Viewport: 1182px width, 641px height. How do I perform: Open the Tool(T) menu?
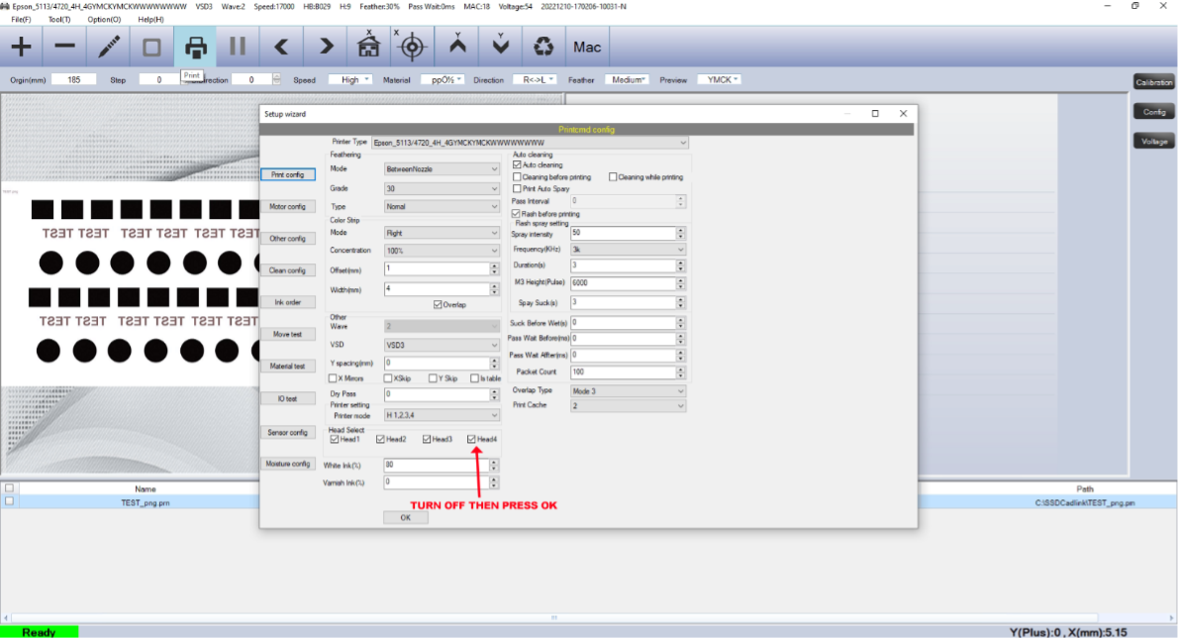58,19
